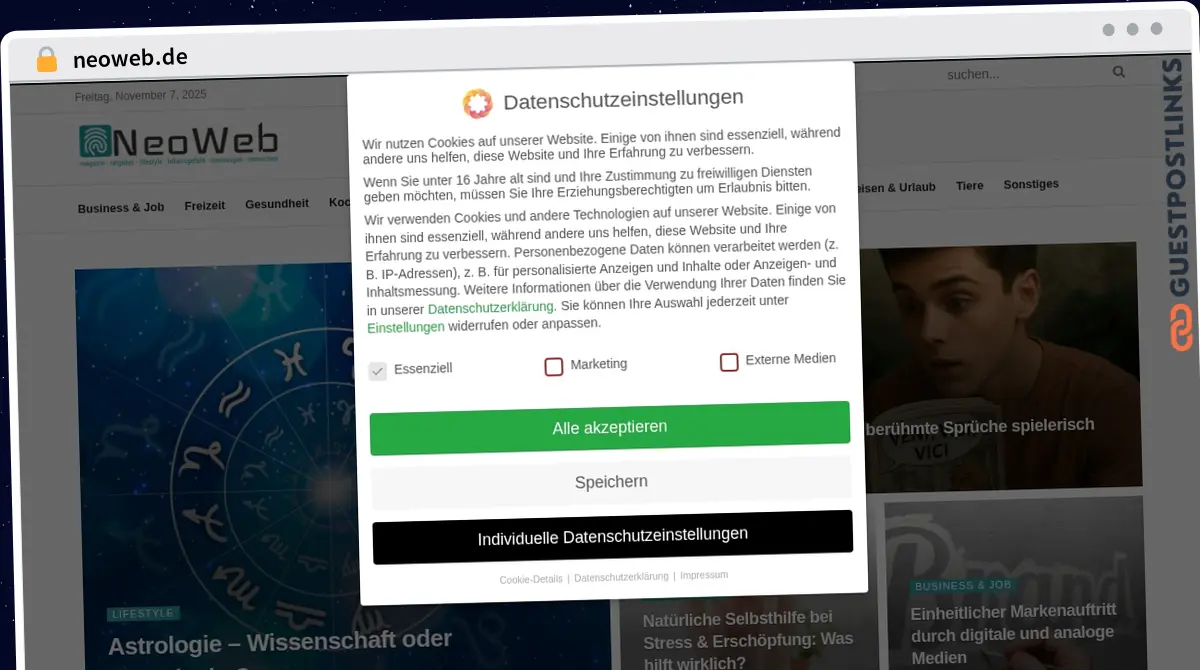Open Individuelle Datenschutzeinstellungen

(612, 537)
